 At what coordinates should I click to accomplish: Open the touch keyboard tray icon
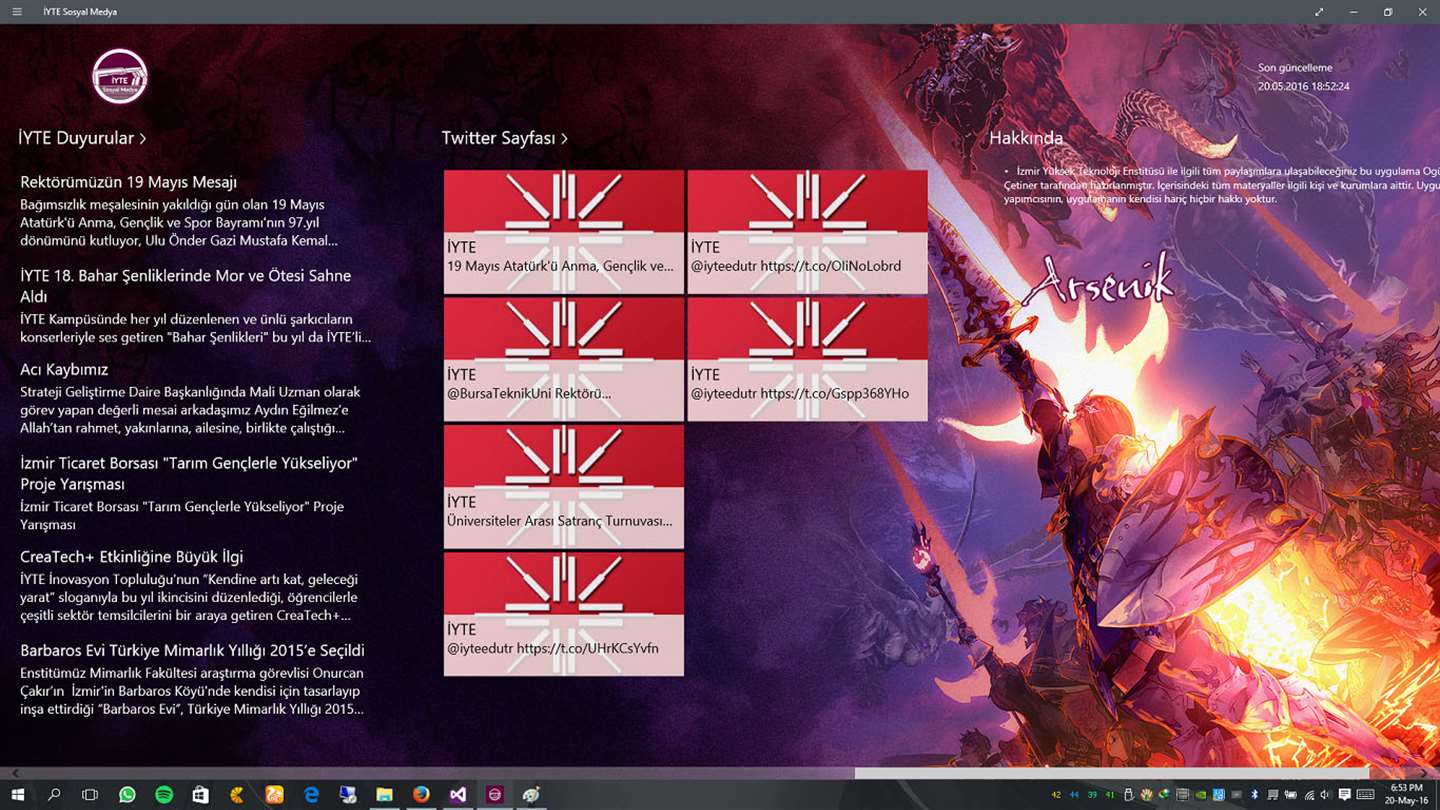click(1365, 794)
